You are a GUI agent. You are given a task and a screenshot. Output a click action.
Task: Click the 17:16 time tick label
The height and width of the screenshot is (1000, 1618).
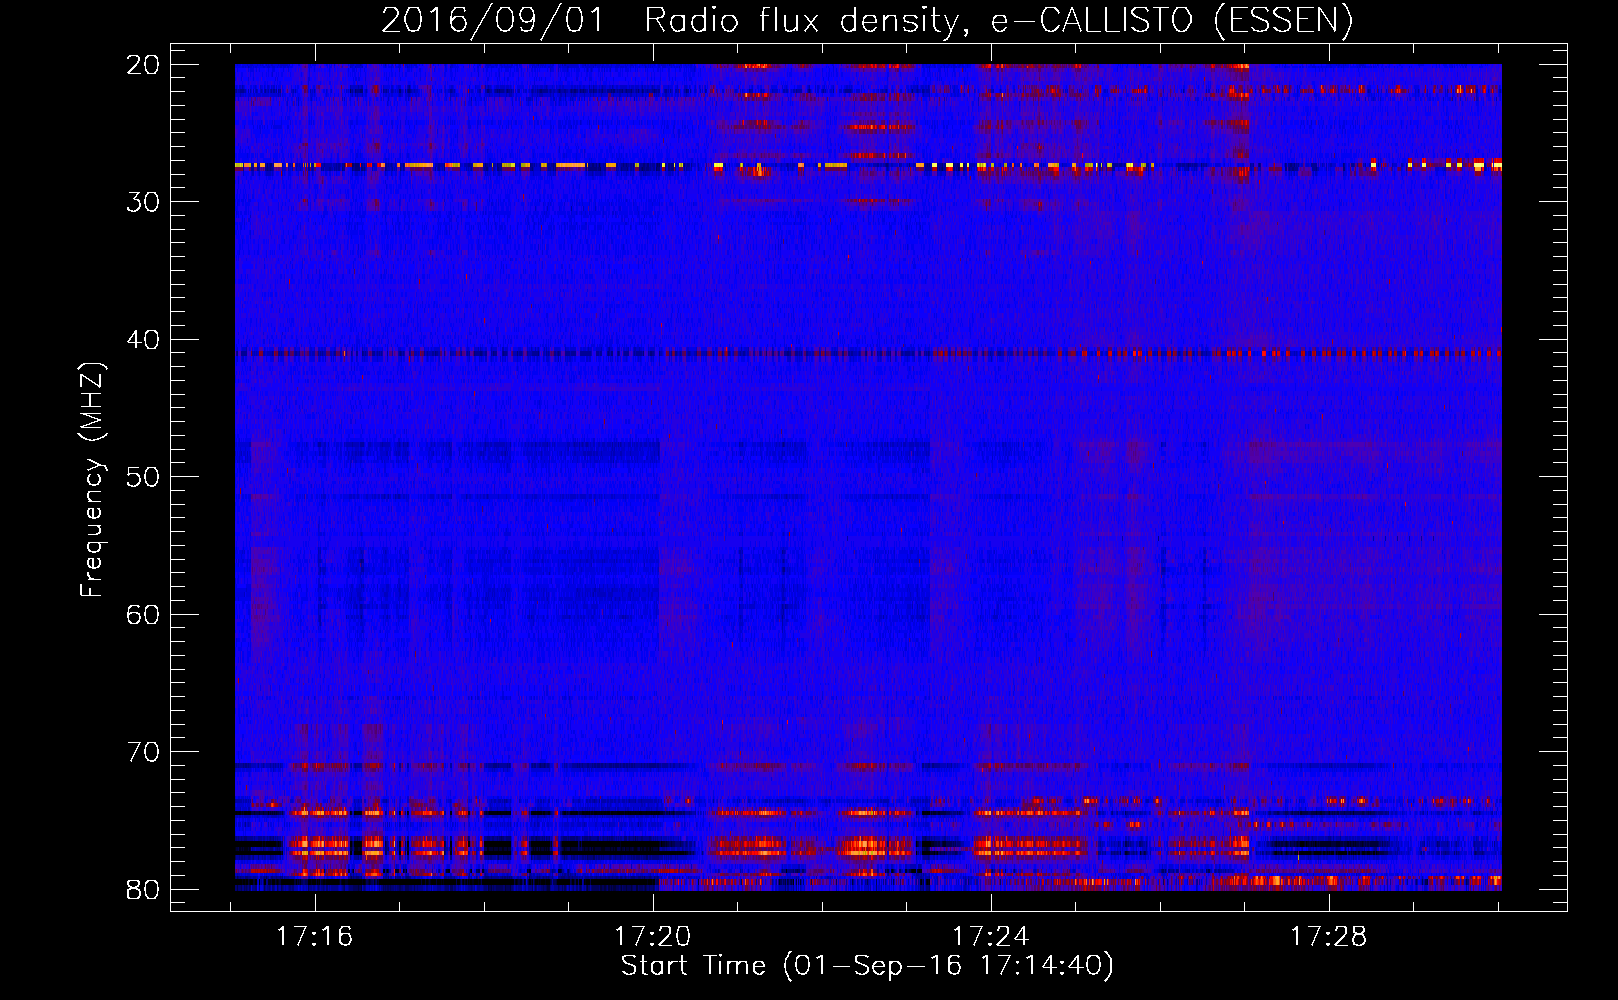[x=315, y=937]
